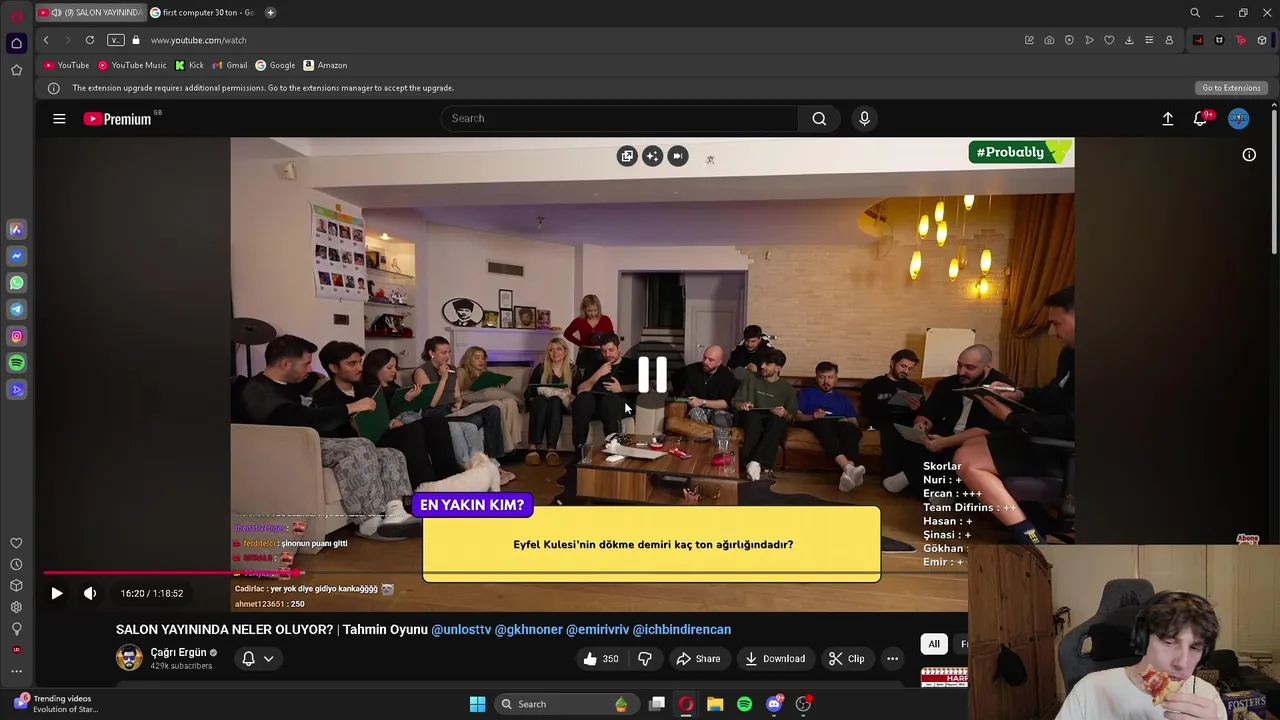This screenshot has height=720, width=1280.
Task: Open browser profile icon
Action: tap(1169, 40)
